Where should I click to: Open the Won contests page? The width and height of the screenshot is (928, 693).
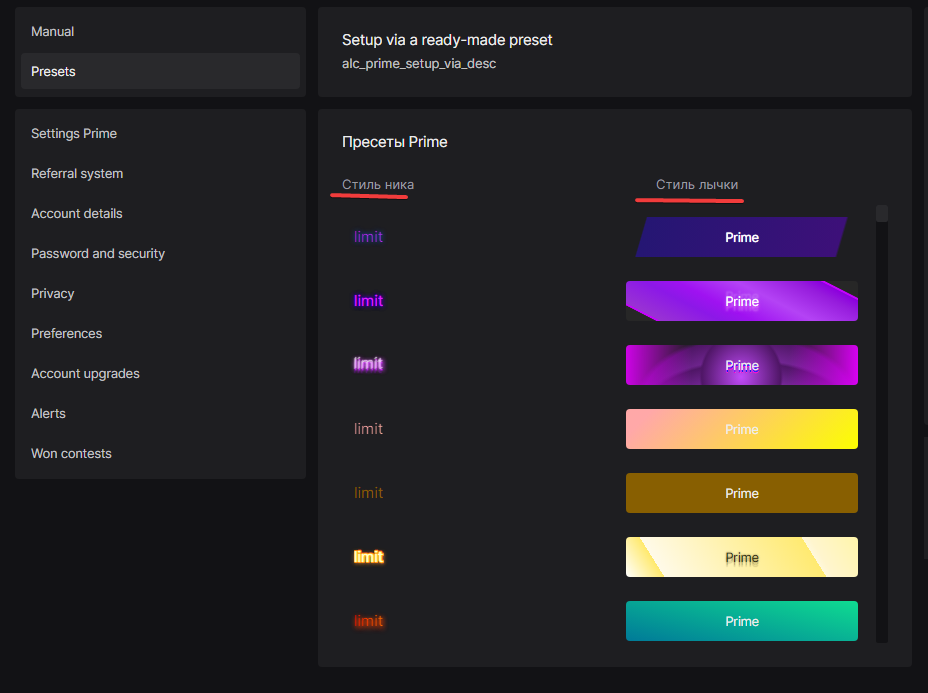coord(71,454)
